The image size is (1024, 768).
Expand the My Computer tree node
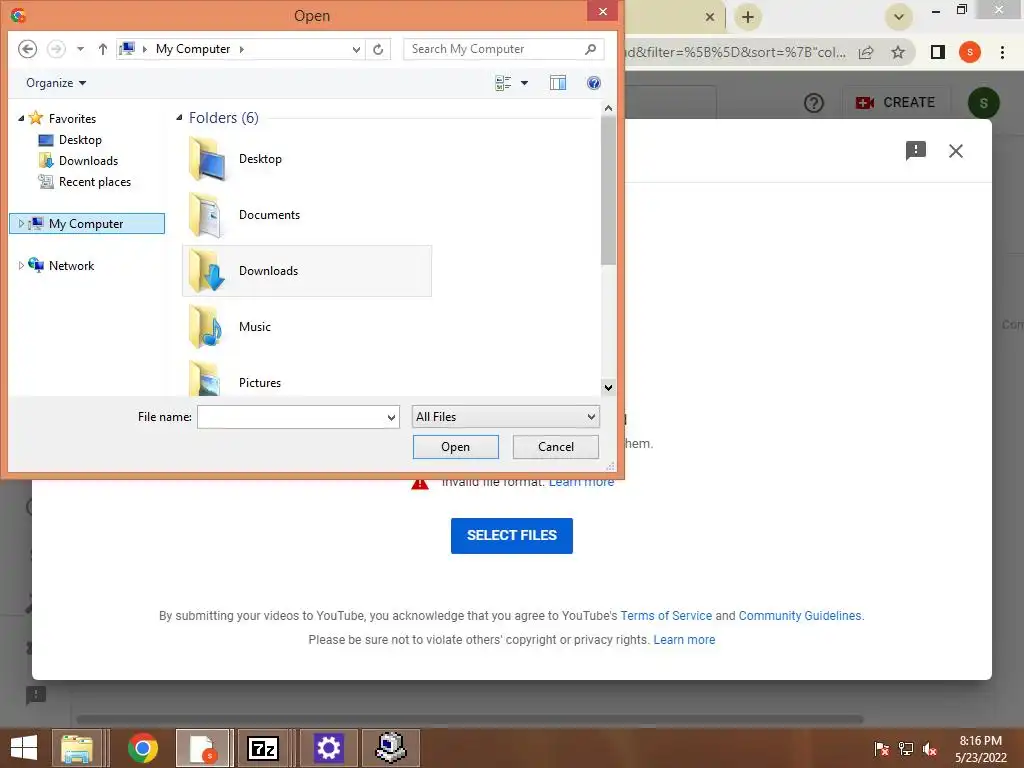point(21,223)
